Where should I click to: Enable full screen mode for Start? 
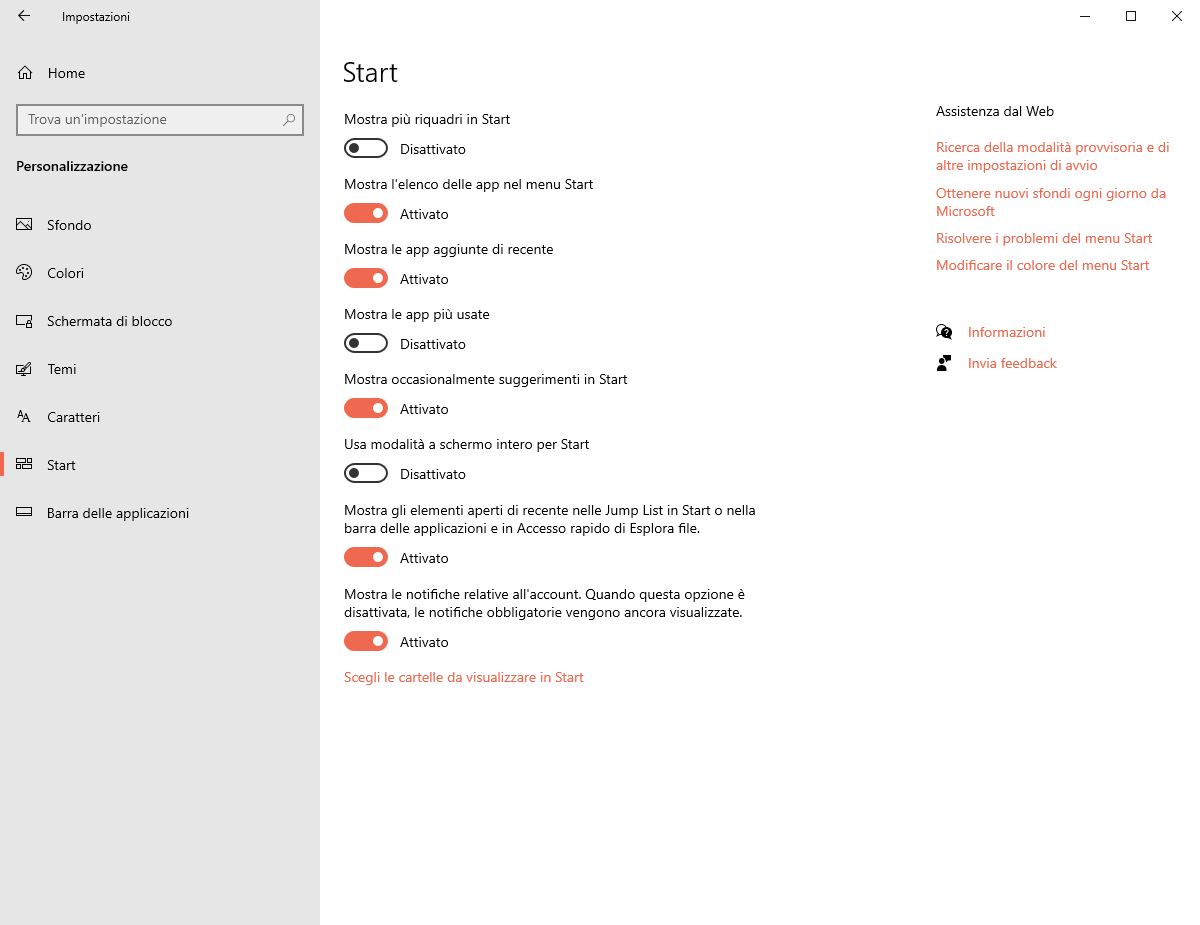coord(366,474)
